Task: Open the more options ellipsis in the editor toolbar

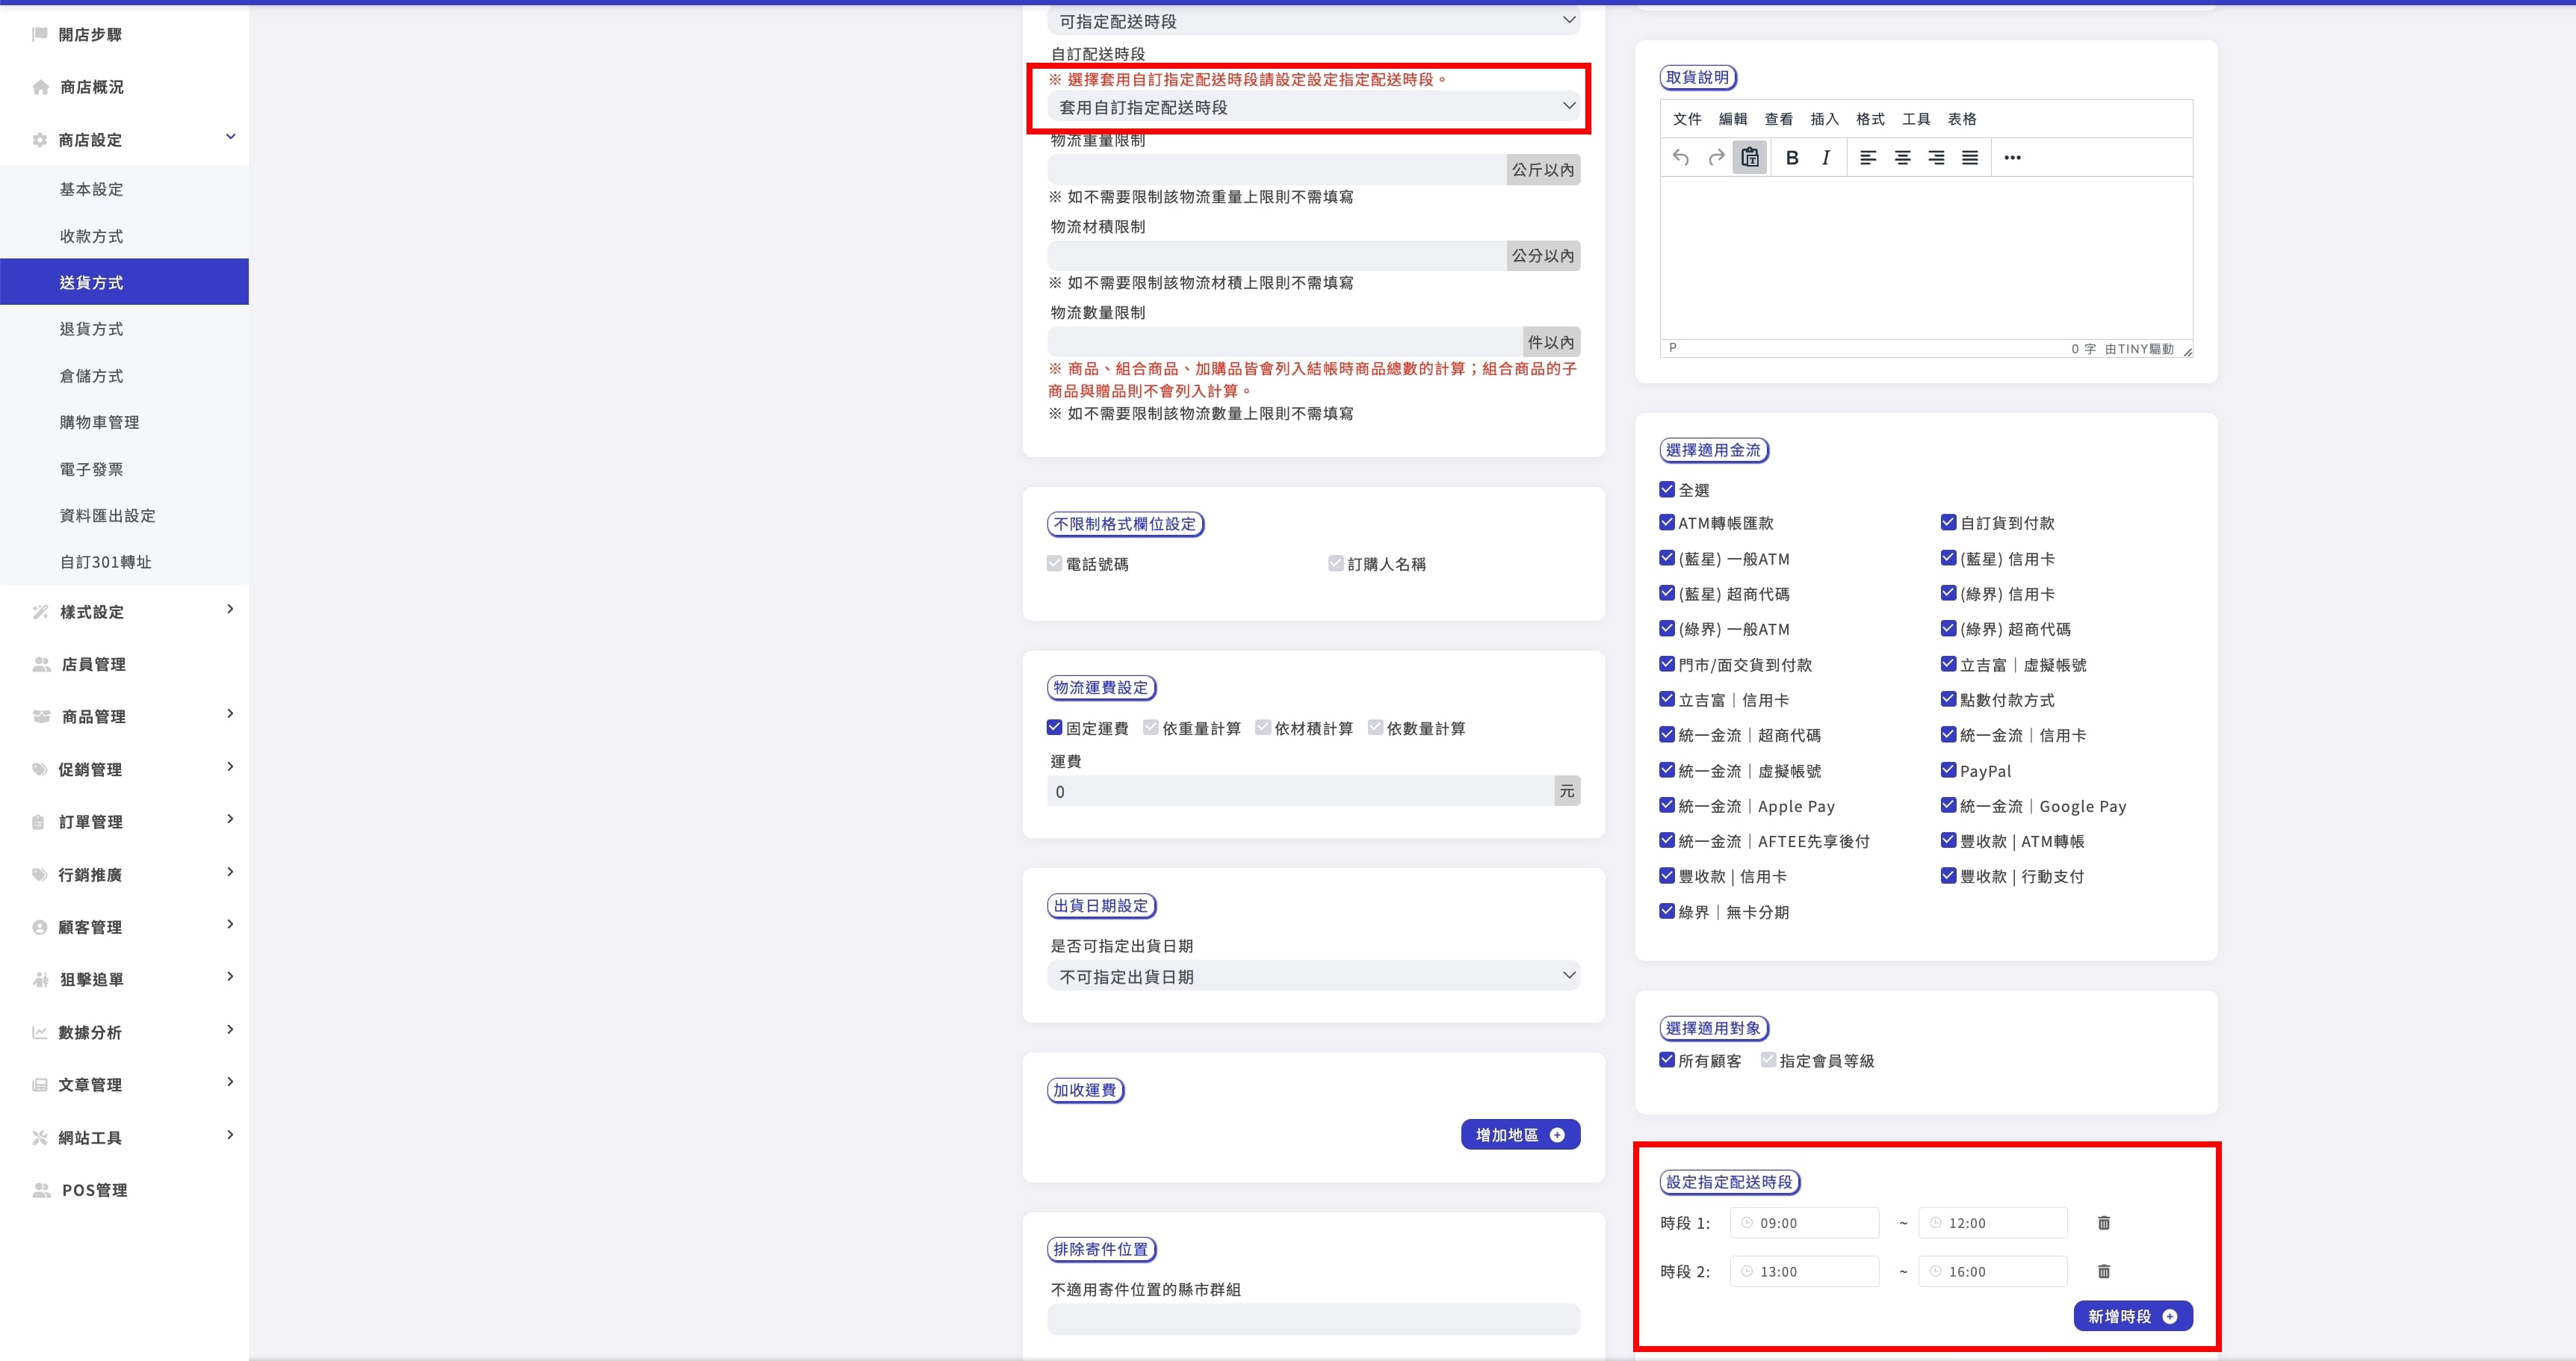Action: (x=2013, y=157)
